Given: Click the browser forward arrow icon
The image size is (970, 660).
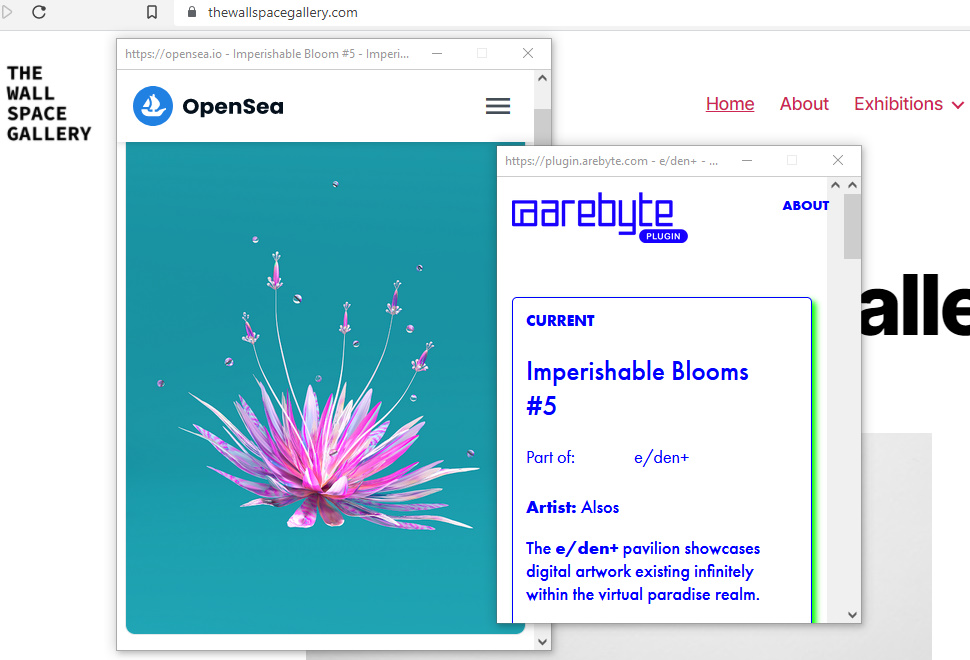Looking at the screenshot, I should point(7,12).
